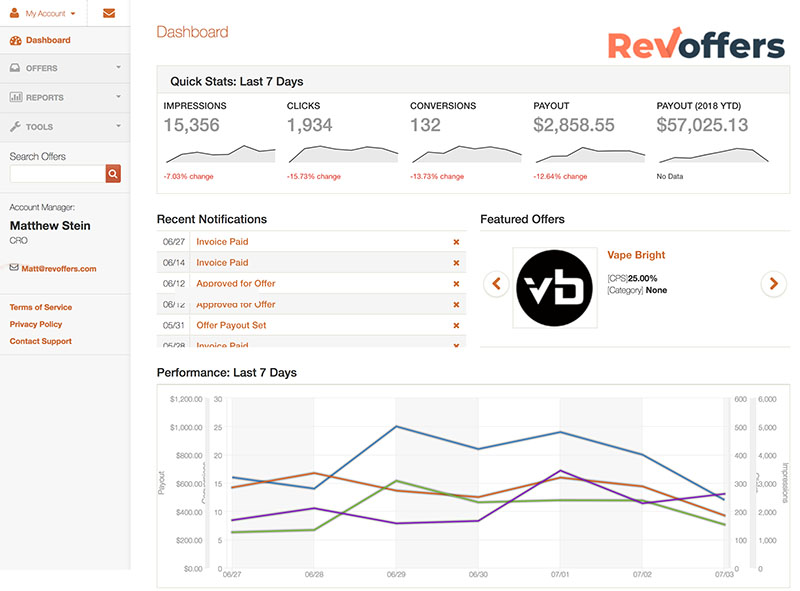Click the Tools wrench icon
The image size is (800, 591).
point(14,126)
